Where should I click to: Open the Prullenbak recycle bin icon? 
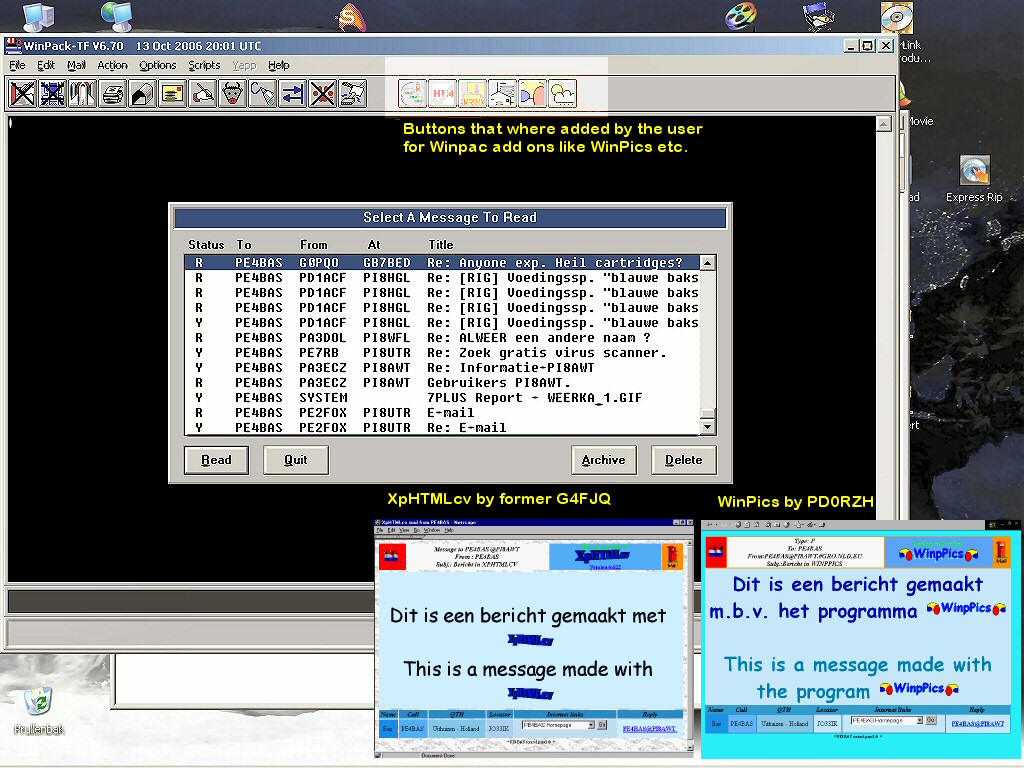(39, 710)
